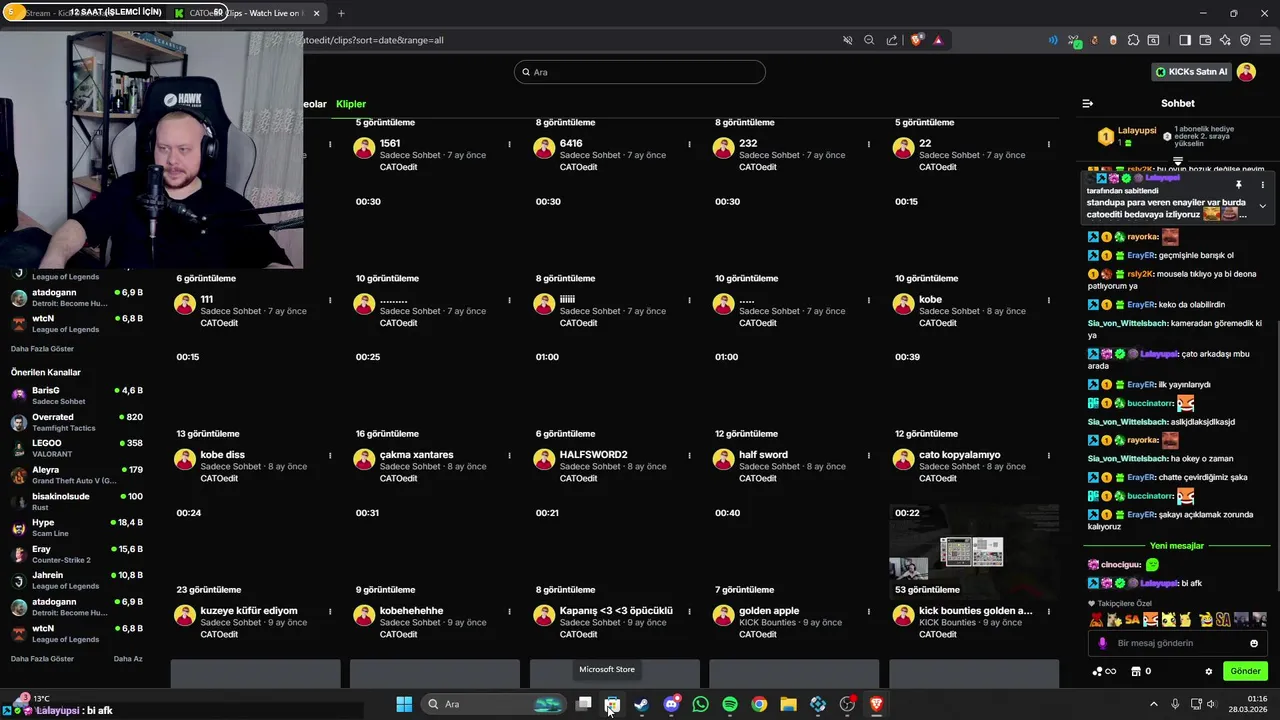Click the channel points infinity icon

[x=1104, y=671]
